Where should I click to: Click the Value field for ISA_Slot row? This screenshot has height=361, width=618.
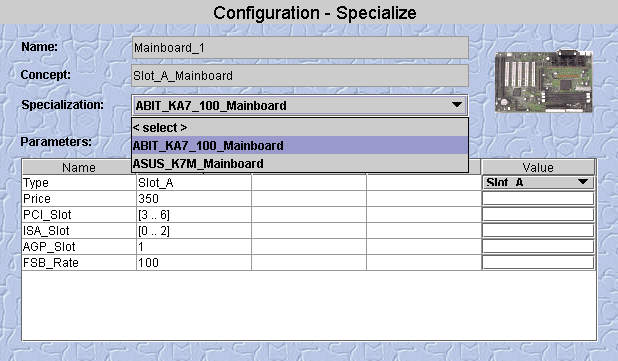pos(538,231)
